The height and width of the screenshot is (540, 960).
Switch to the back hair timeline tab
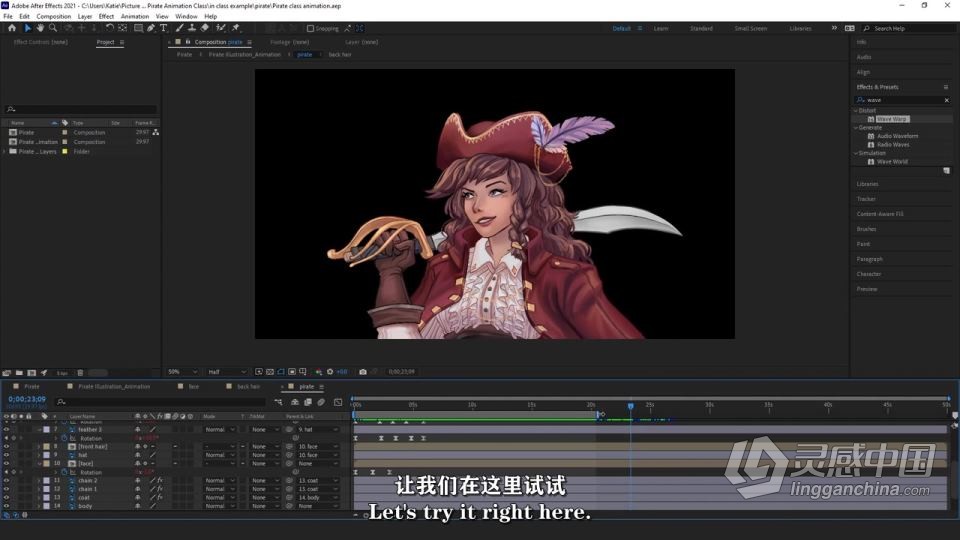click(248, 387)
